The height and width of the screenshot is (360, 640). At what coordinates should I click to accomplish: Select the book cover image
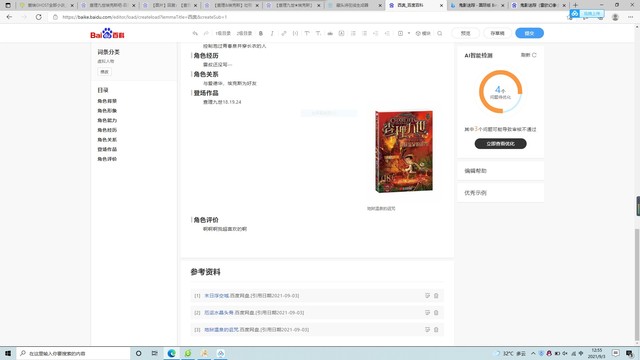(x=404, y=151)
